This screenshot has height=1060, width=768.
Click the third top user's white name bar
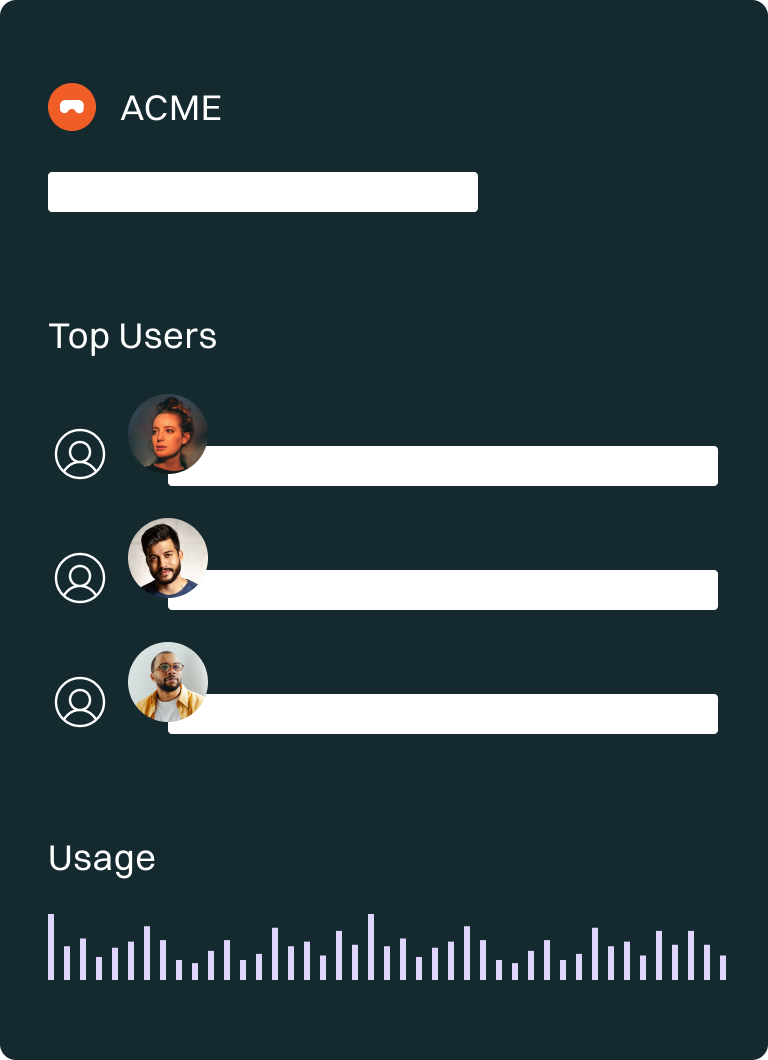pos(443,714)
